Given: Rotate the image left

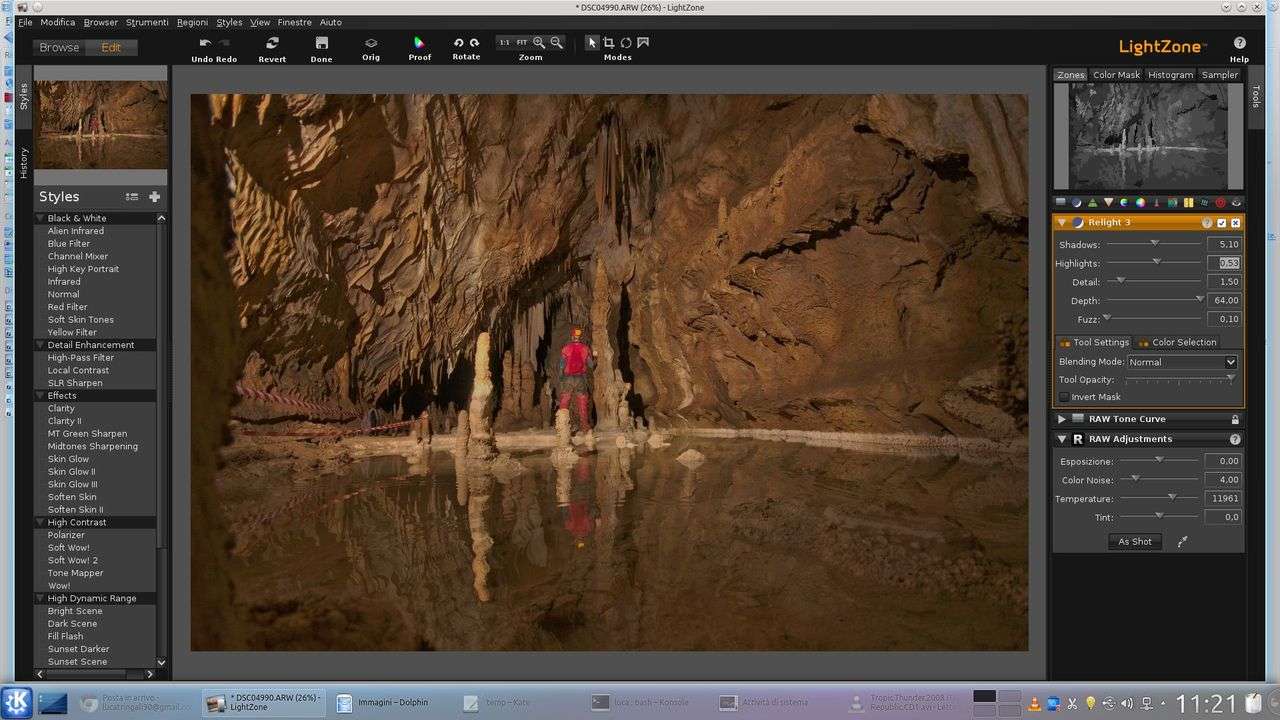Looking at the screenshot, I should click(458, 43).
